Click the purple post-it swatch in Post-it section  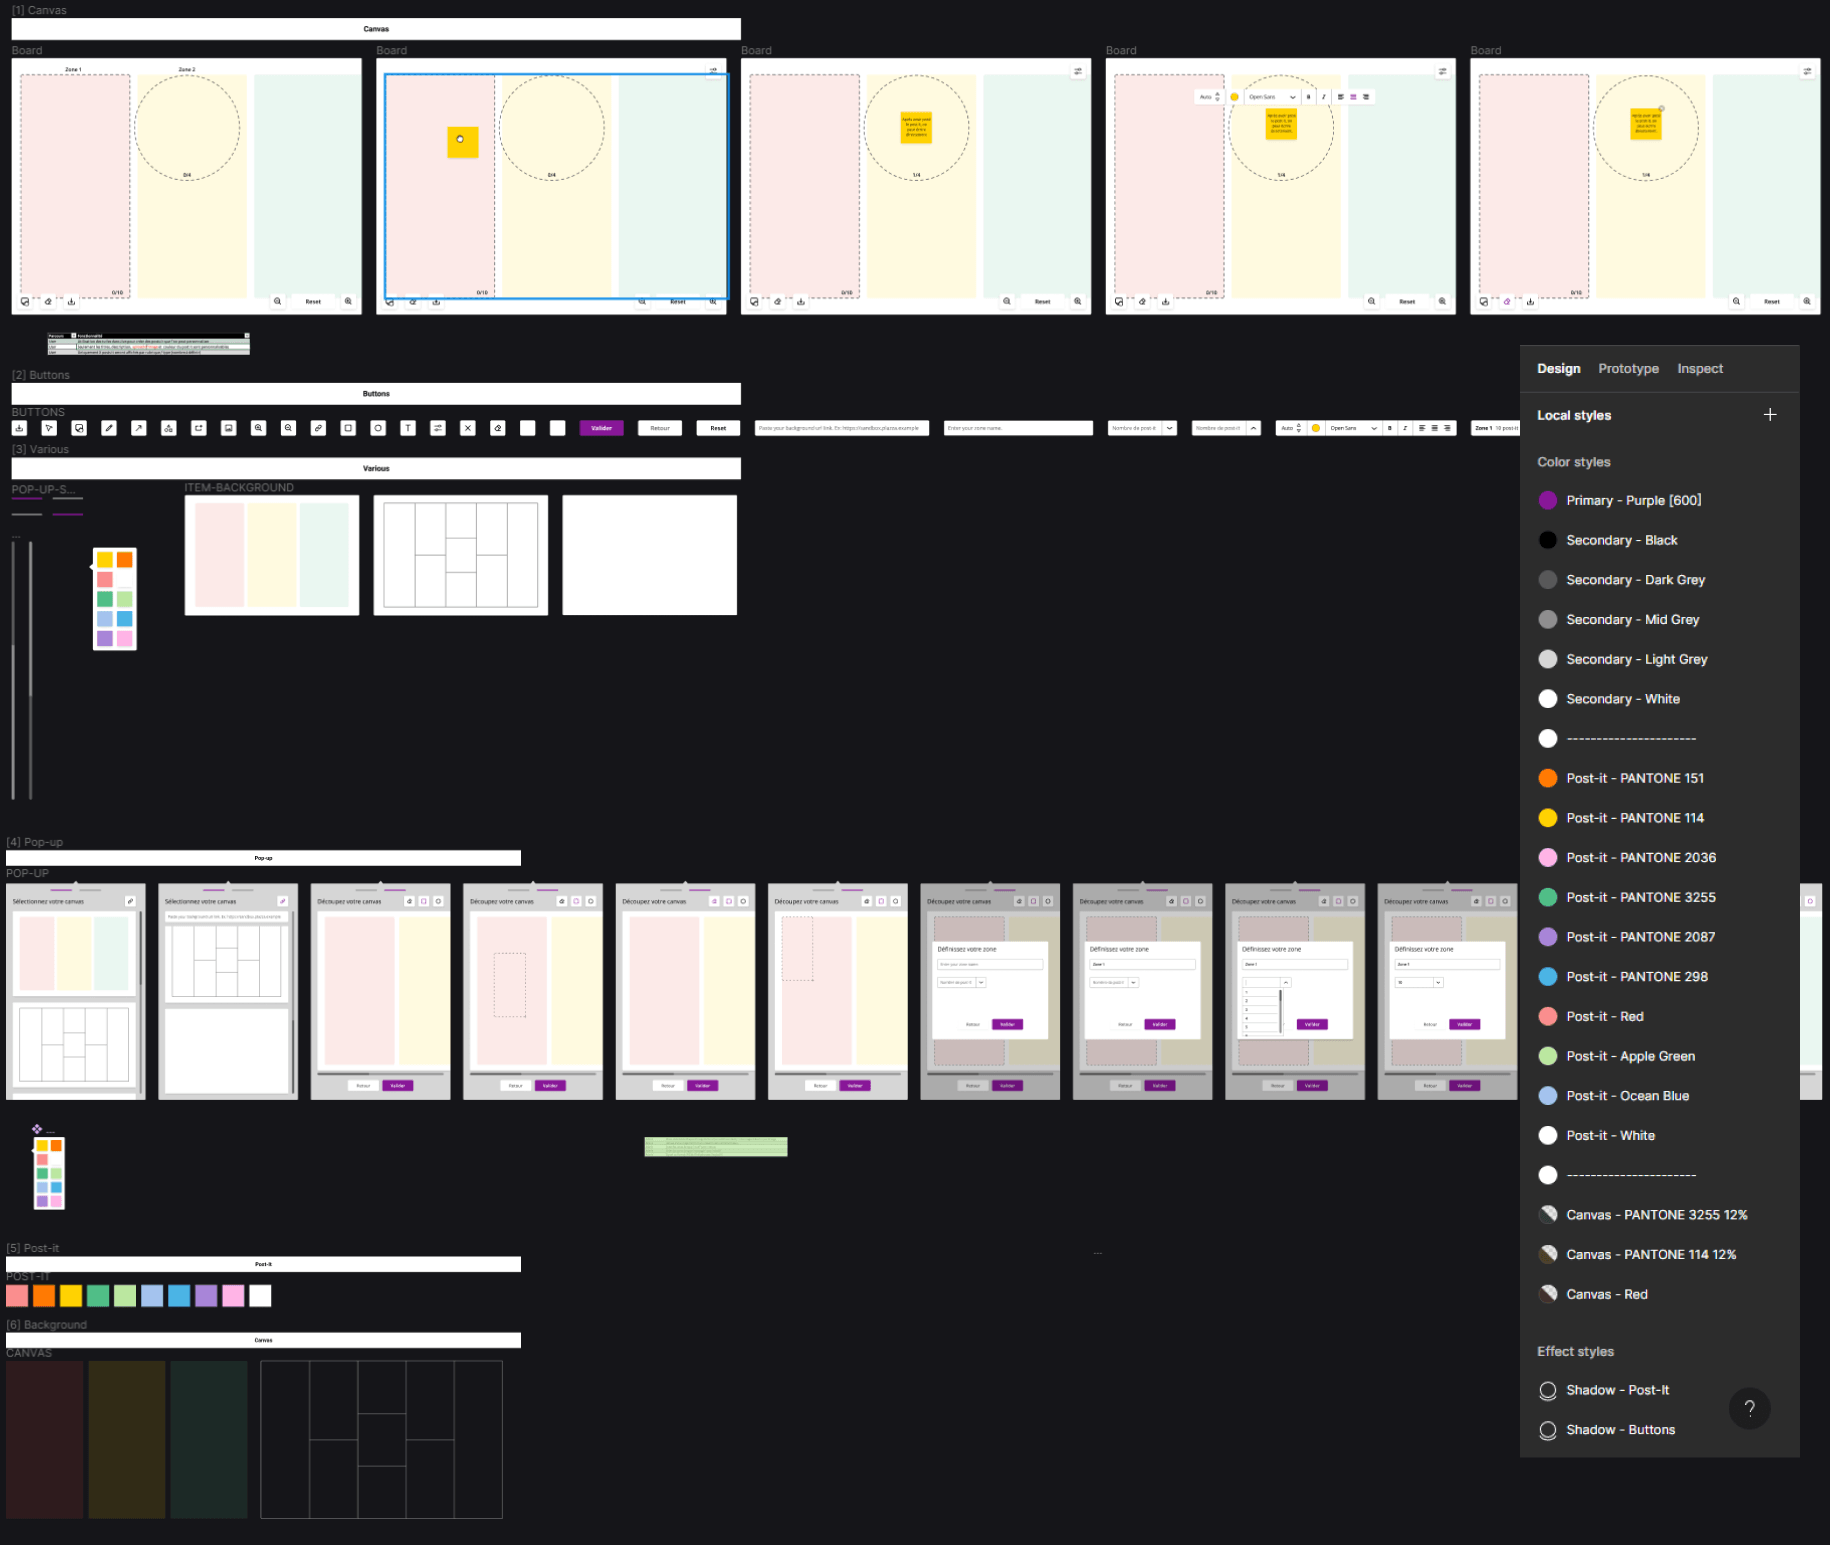206,1296
